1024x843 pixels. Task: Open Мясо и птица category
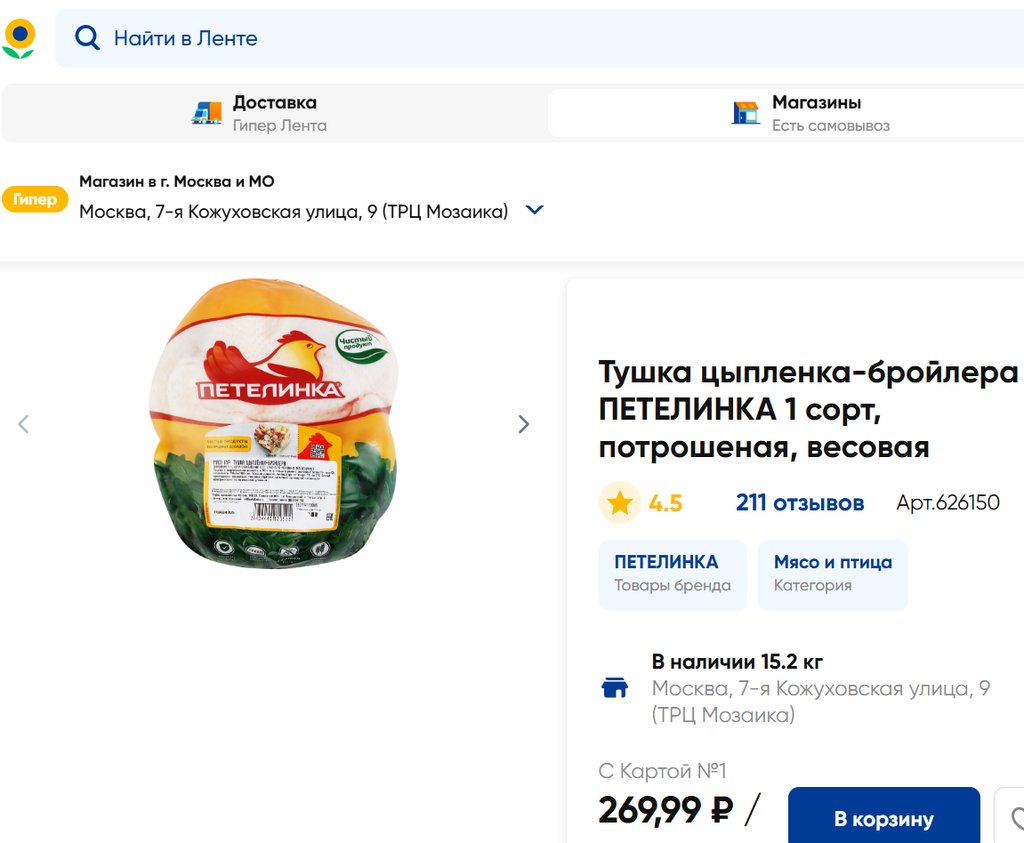832,574
